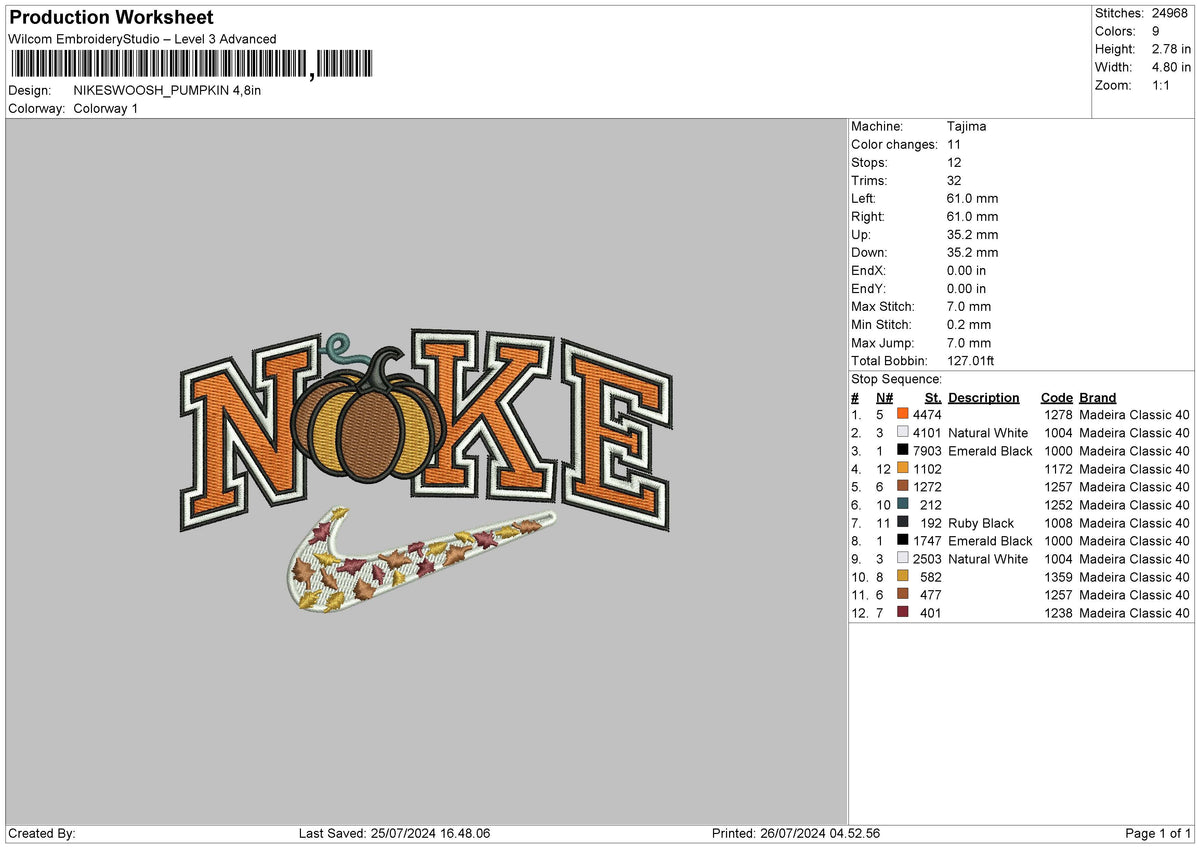The height and width of the screenshot is (848, 1200).
Task: Select the gold swatch beside 582 stitches
Action: coord(903,577)
